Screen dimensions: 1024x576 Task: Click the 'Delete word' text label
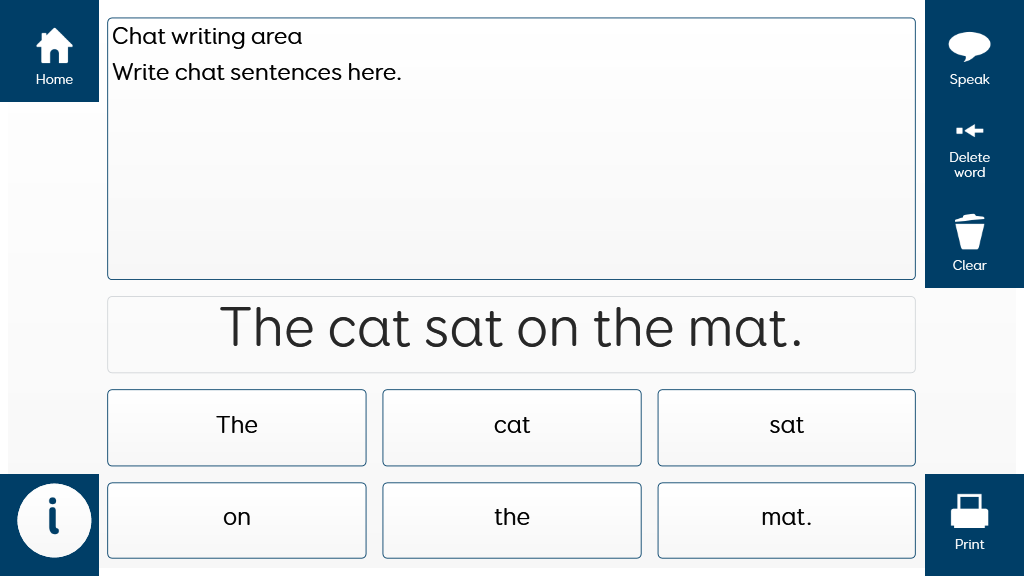coord(969,165)
